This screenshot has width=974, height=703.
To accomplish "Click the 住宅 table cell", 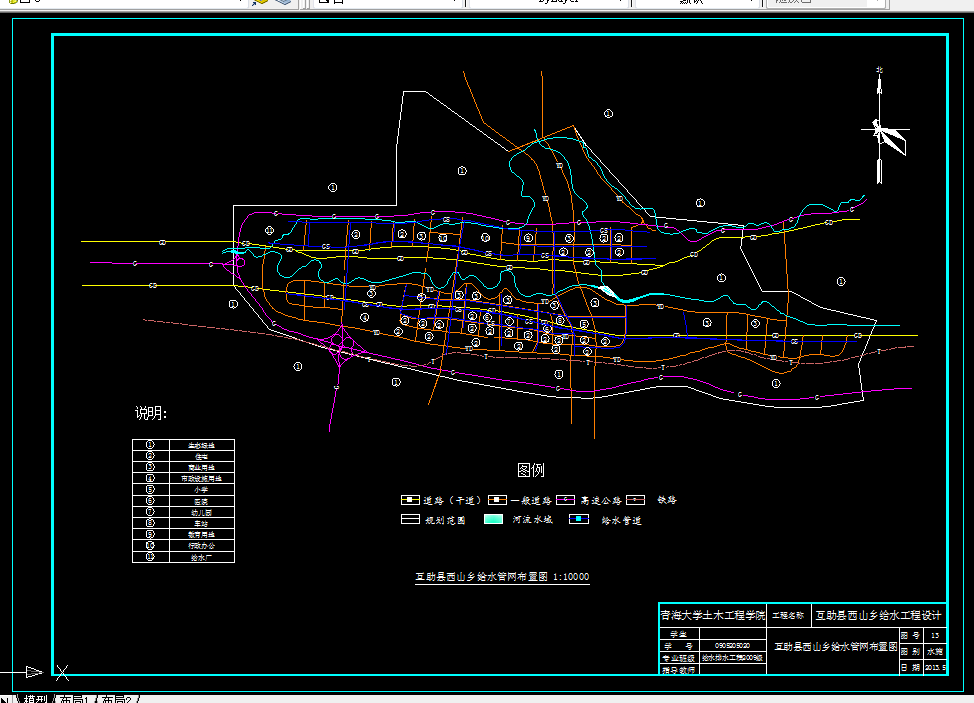I will (x=202, y=456).
